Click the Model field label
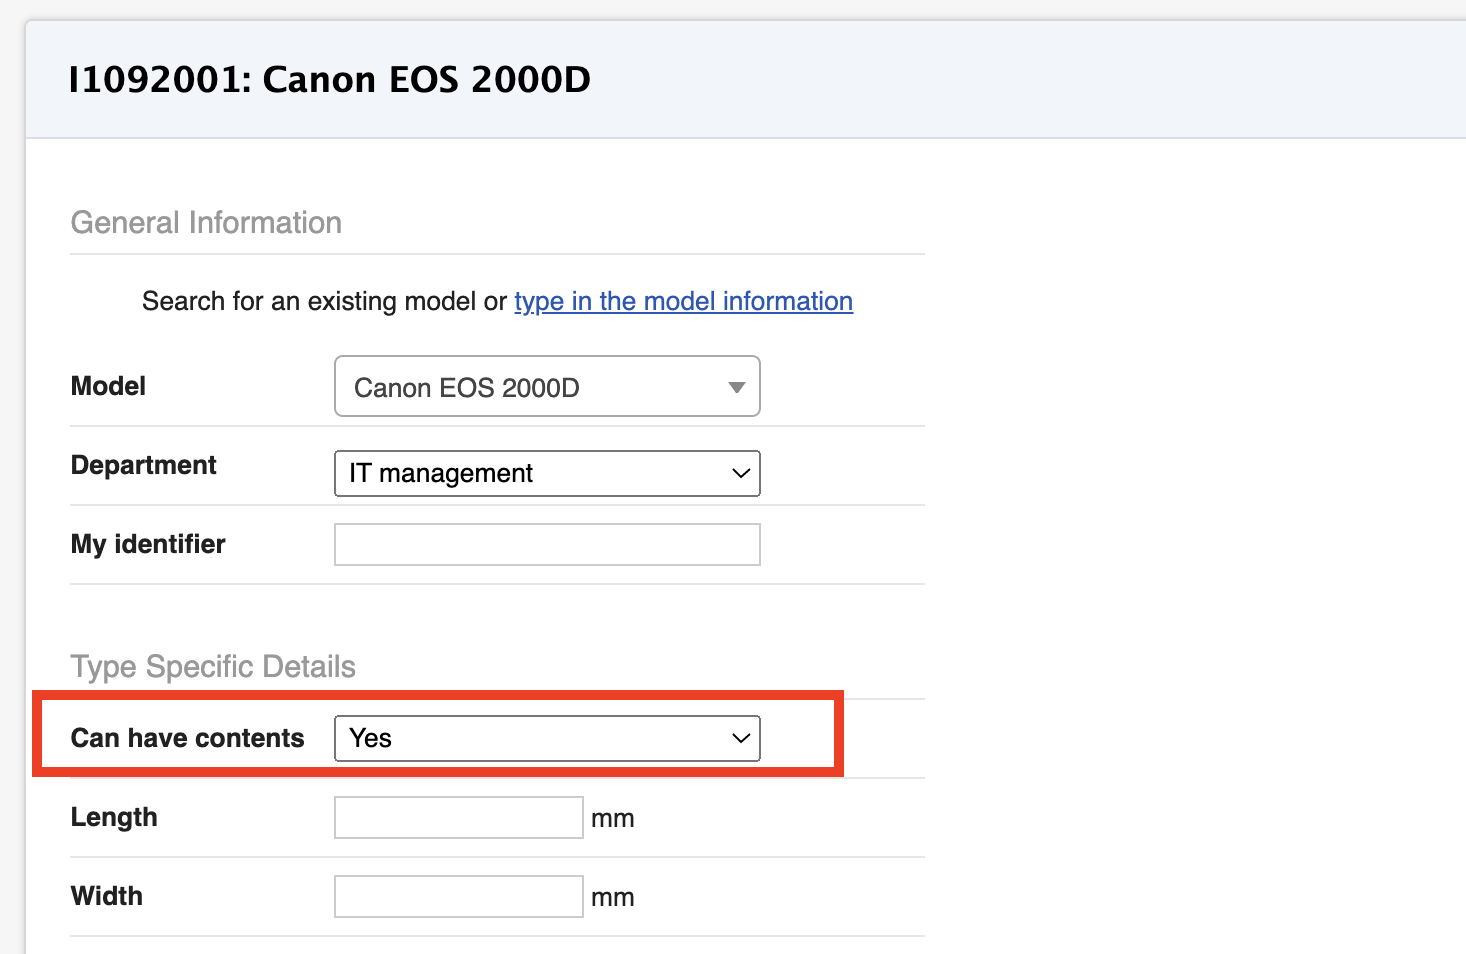 tap(108, 386)
